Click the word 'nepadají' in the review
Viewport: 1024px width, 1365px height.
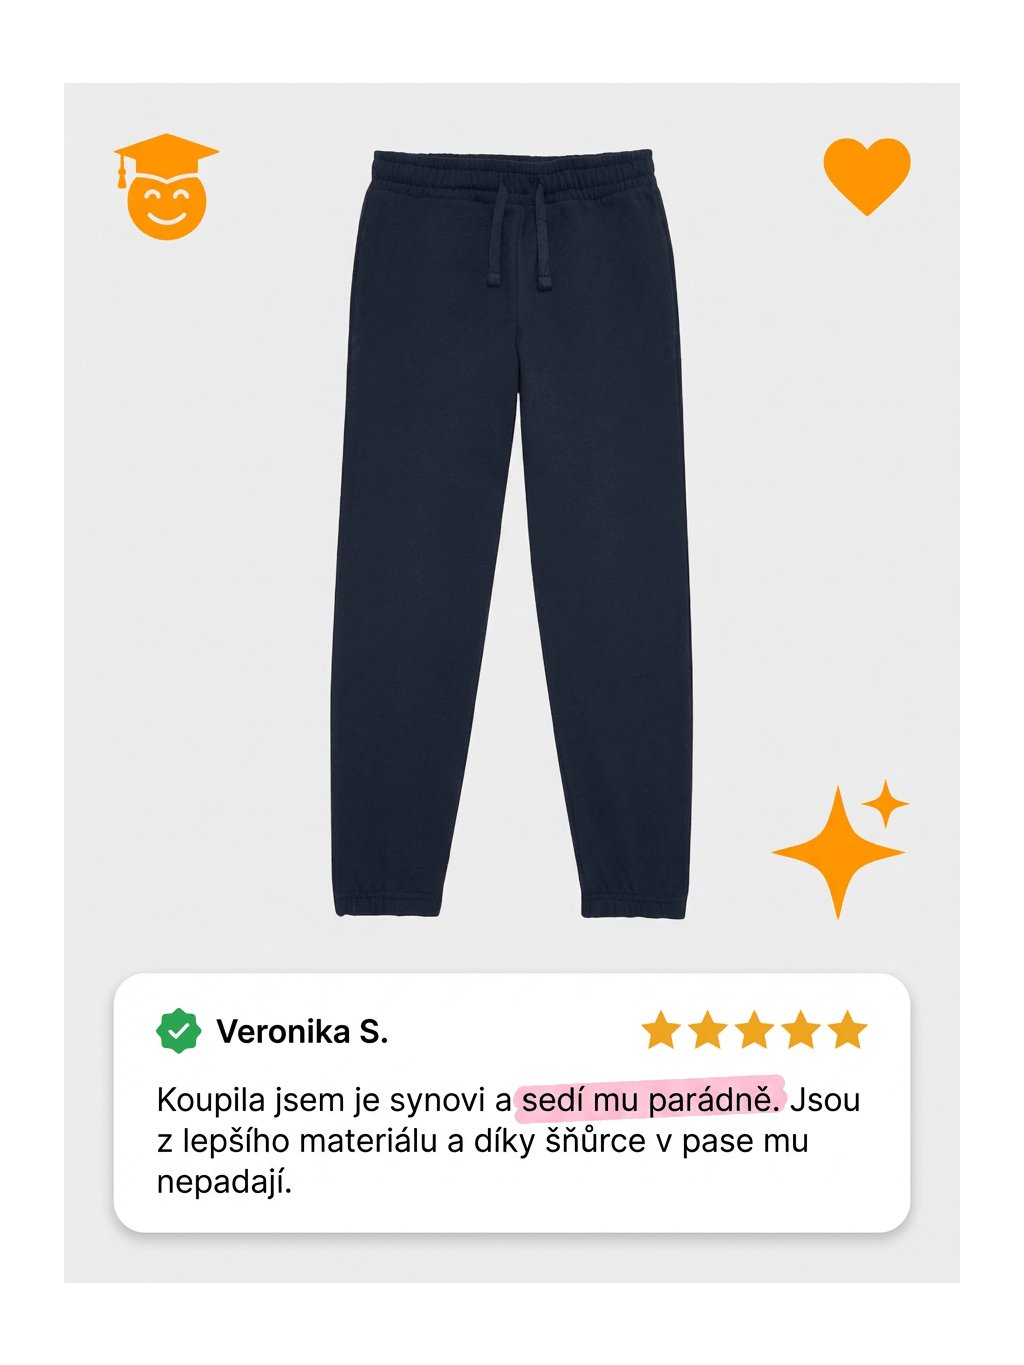click(221, 1183)
